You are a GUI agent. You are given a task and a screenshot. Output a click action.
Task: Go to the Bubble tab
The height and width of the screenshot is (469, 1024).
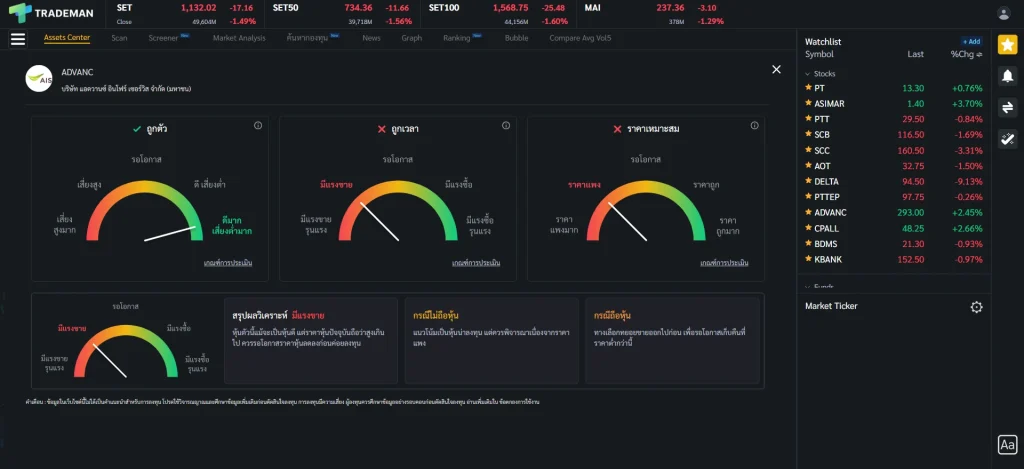(516, 38)
